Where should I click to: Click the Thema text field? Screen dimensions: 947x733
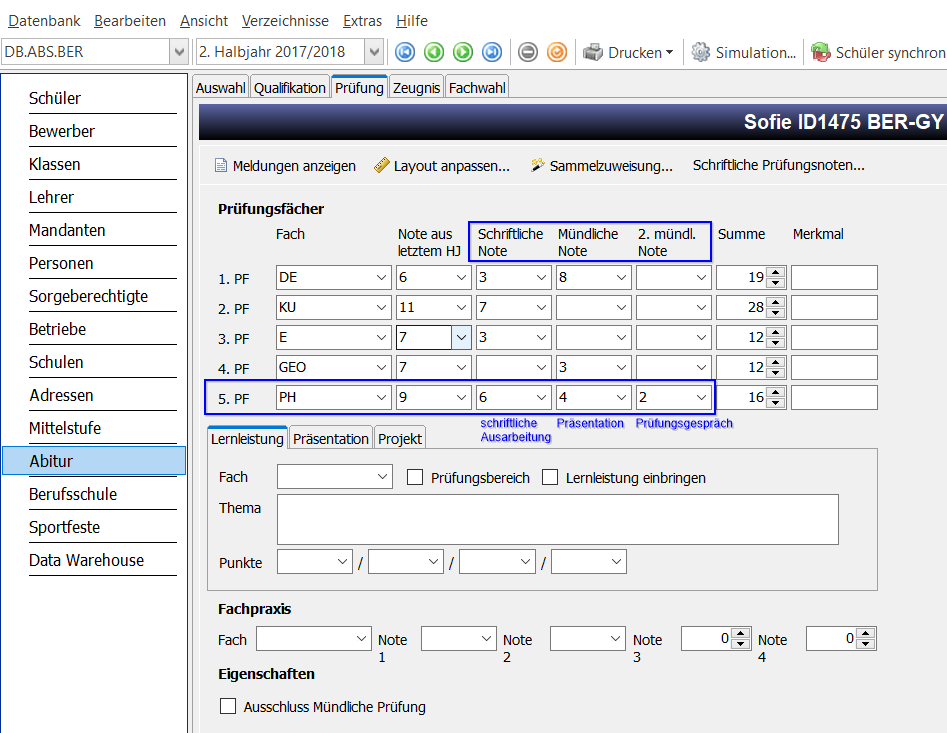pyautogui.click(x=557, y=519)
